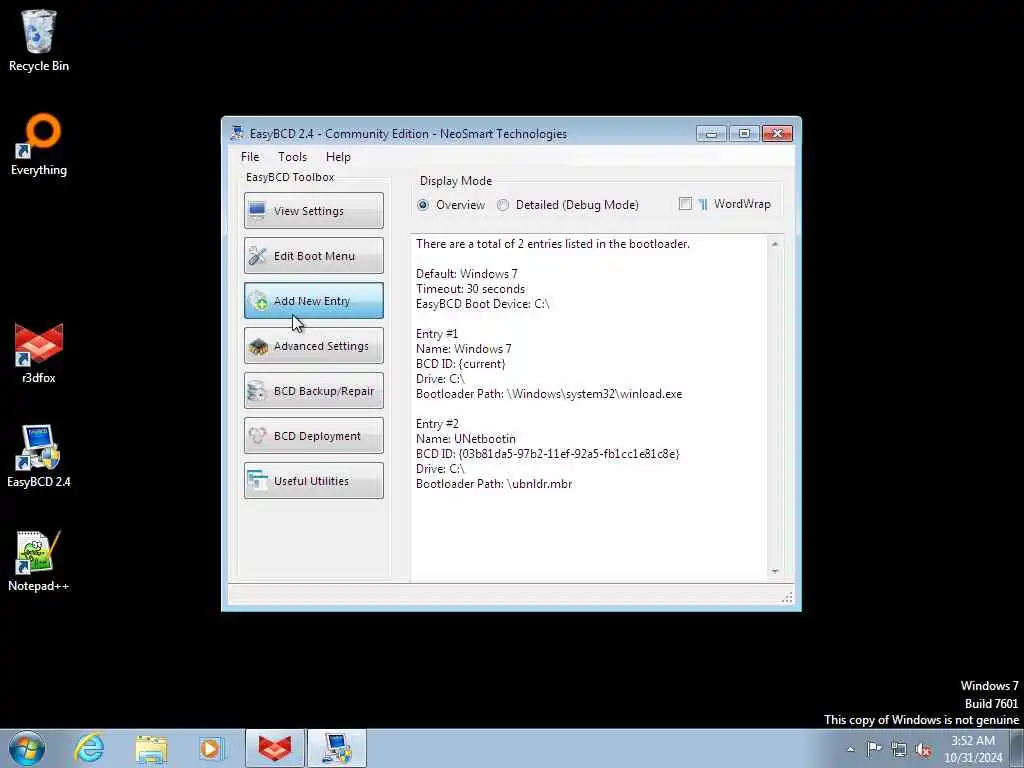The height and width of the screenshot is (768, 1024).
Task: Click the winload.exe bootloader path line
Action: (549, 394)
